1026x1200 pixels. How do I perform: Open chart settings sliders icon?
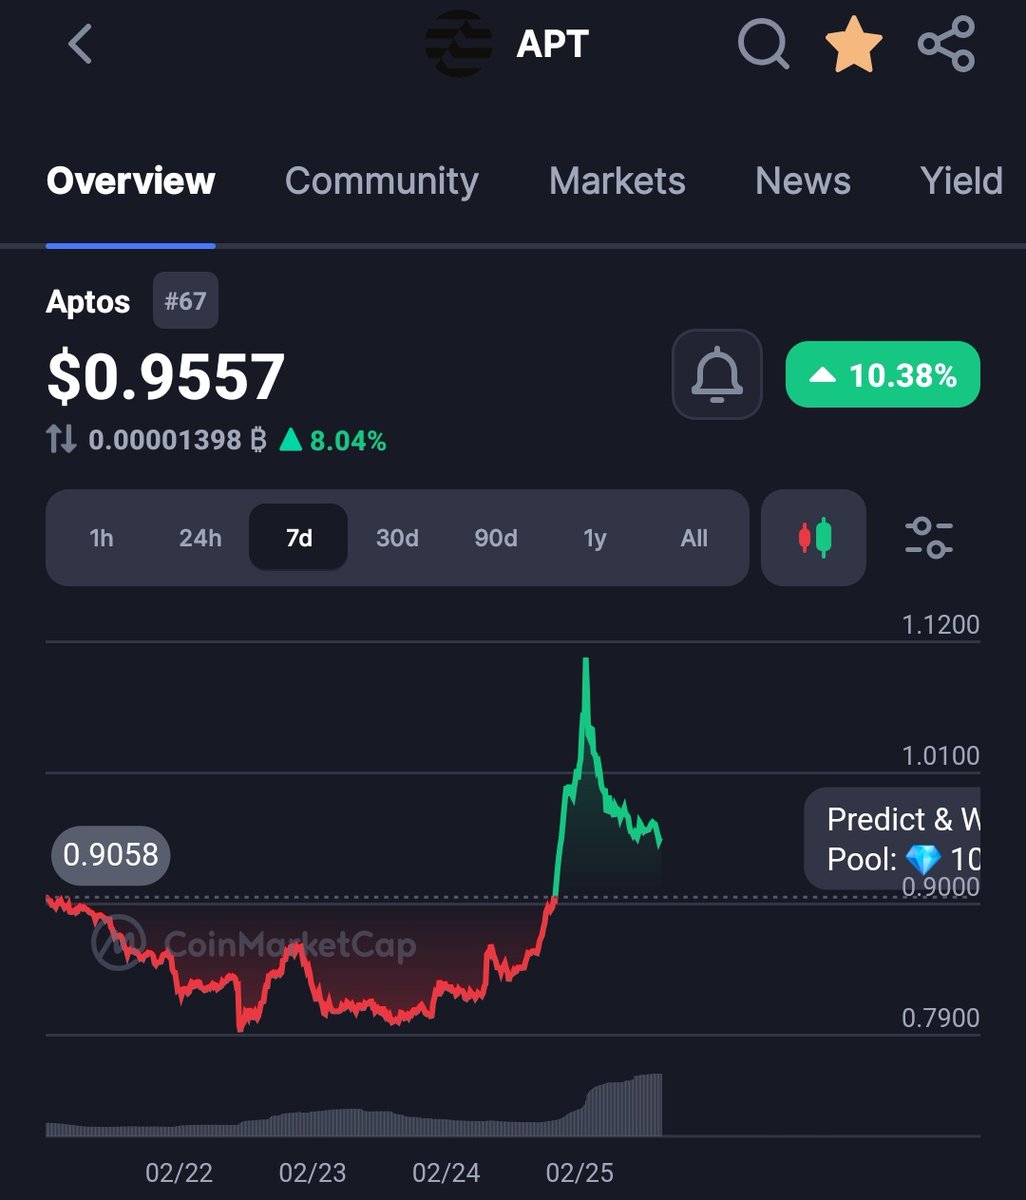pos(928,538)
